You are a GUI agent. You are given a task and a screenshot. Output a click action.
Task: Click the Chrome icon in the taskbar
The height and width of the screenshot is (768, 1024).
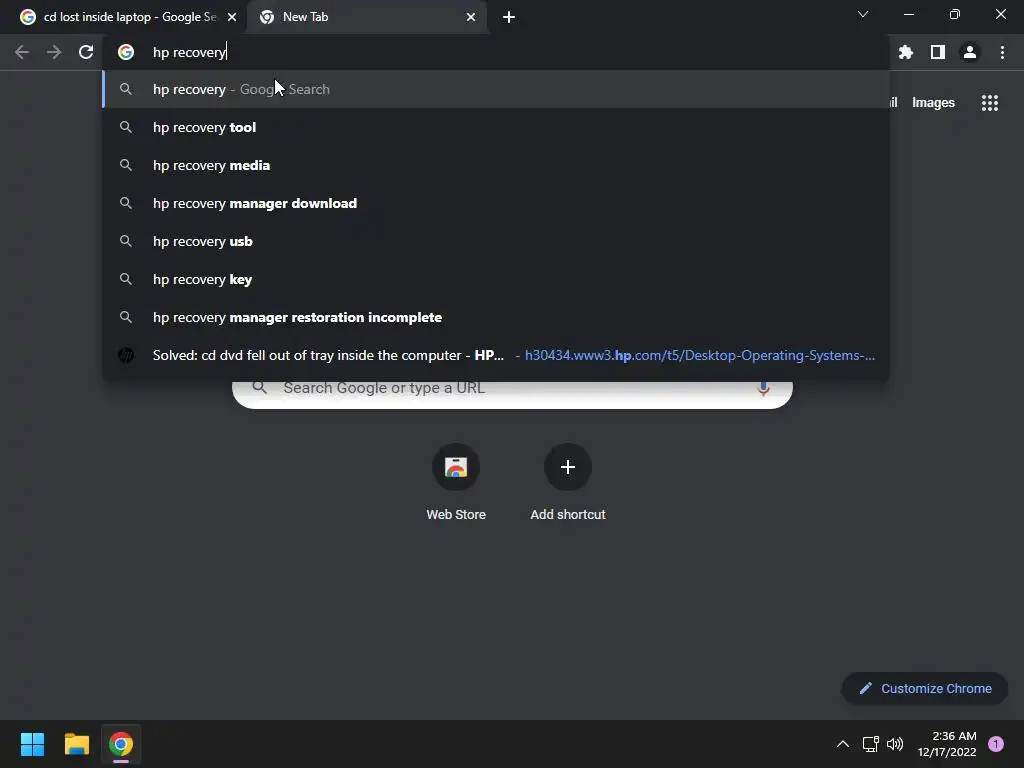121,744
